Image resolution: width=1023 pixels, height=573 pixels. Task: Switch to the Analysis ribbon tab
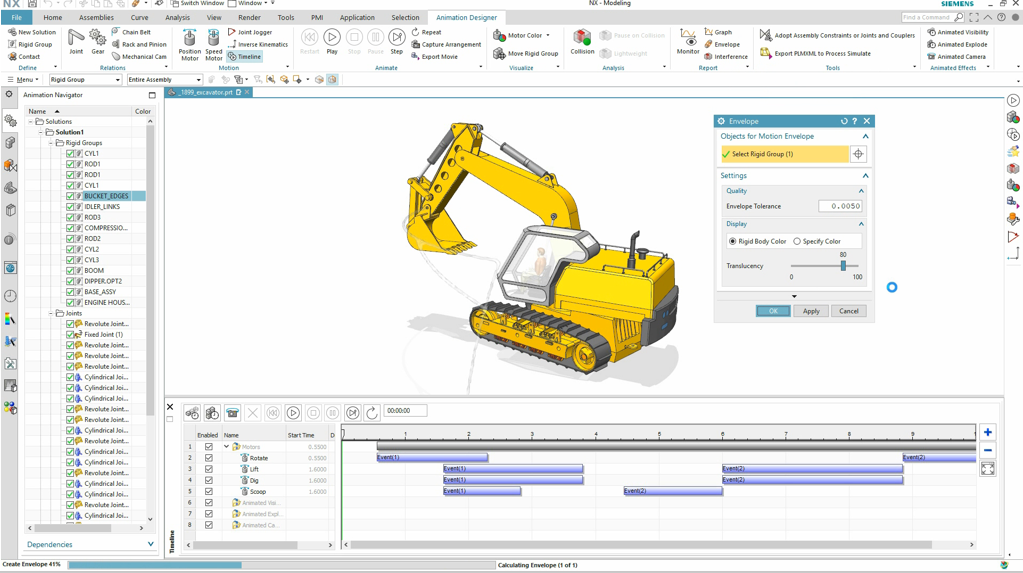[177, 17]
